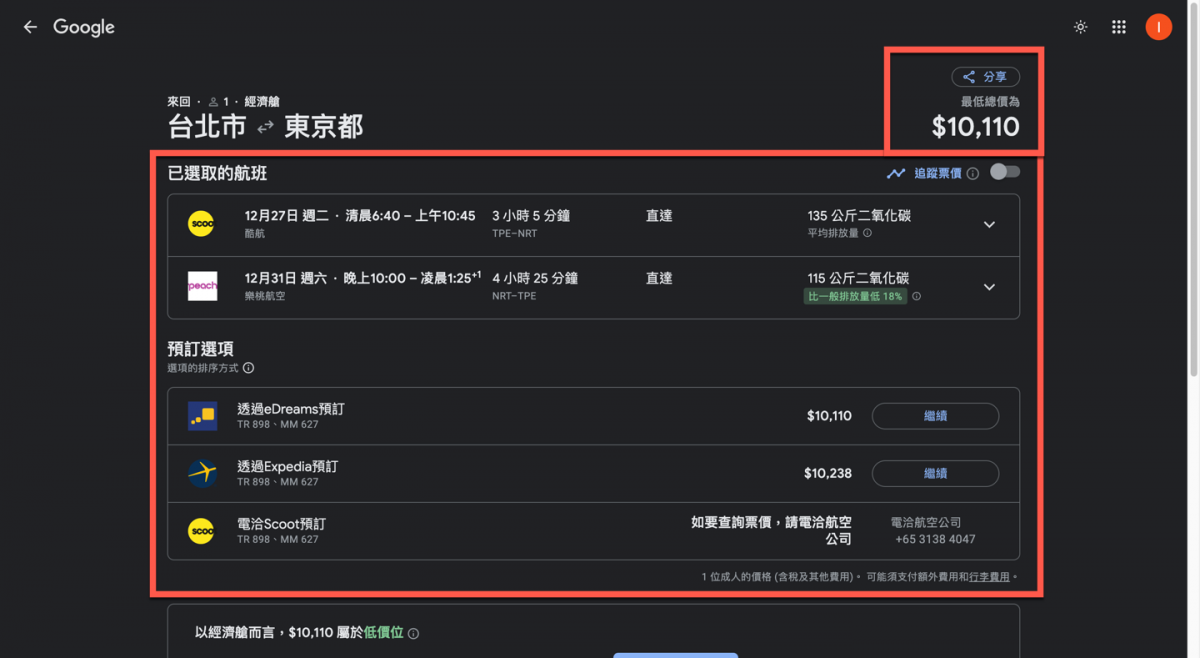This screenshot has height=658, width=1200.
Task: Click info icon next to 選項的排序方式
Action: click(x=248, y=368)
